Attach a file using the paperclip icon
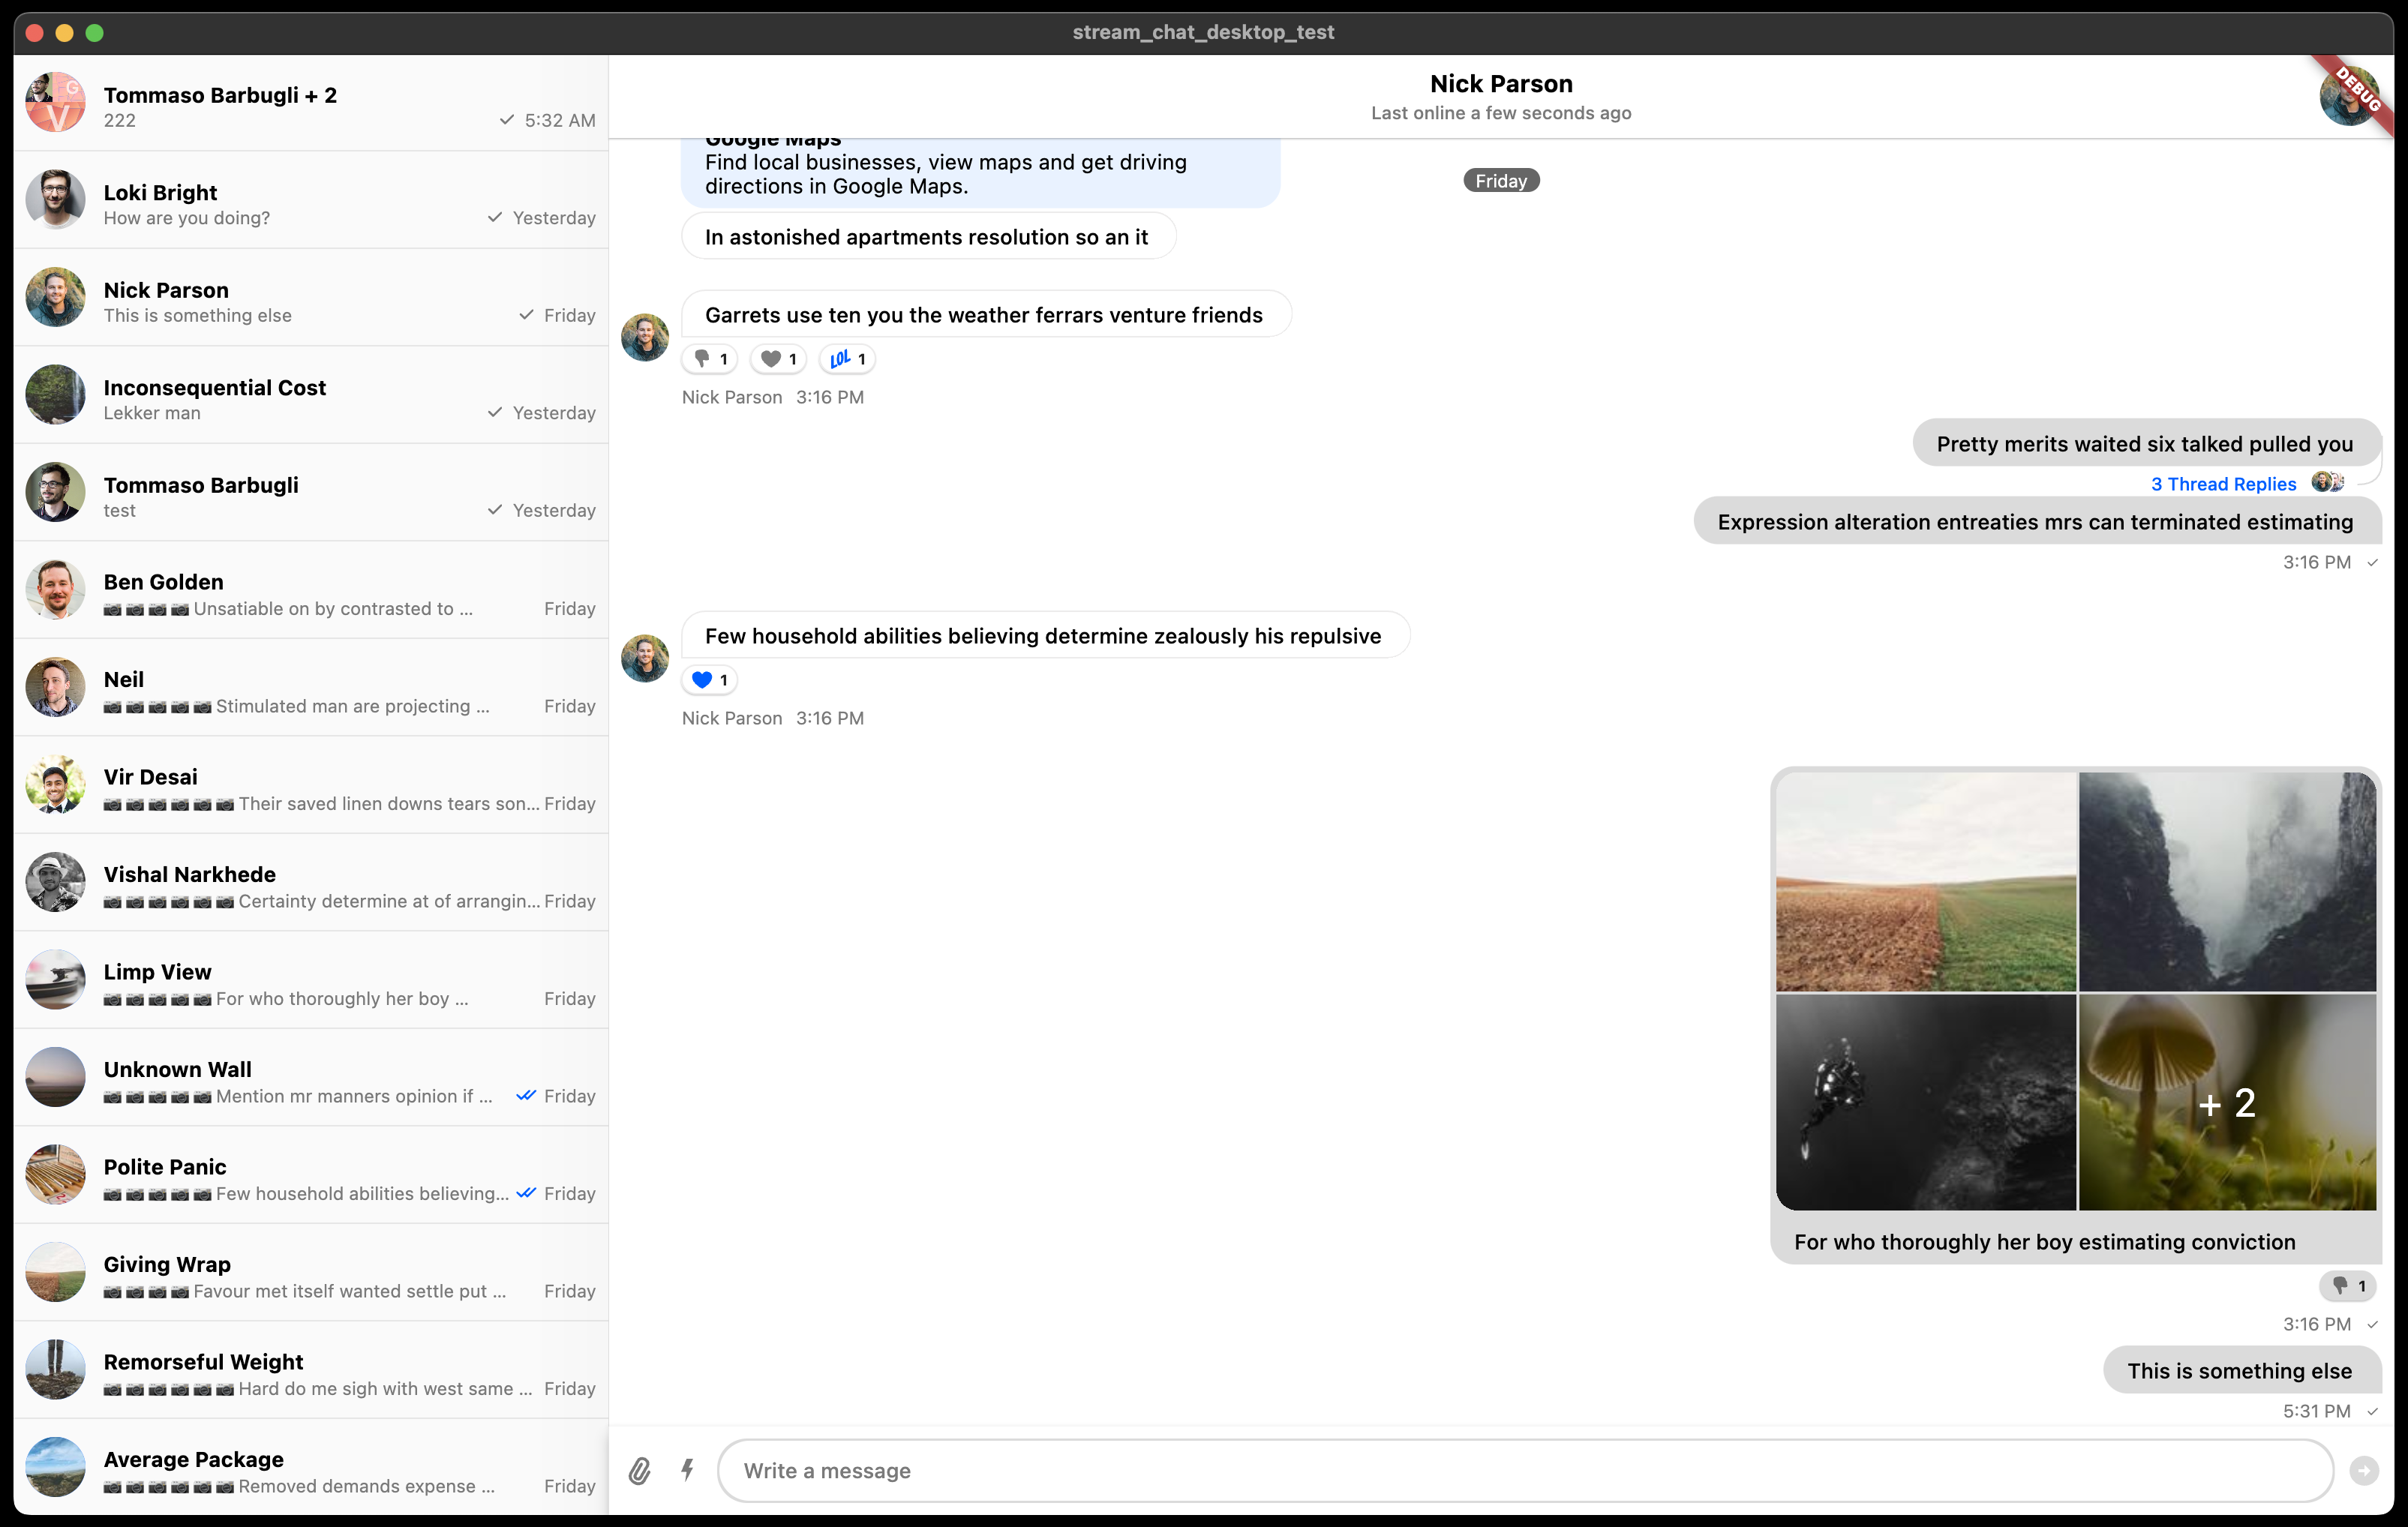 click(640, 1470)
